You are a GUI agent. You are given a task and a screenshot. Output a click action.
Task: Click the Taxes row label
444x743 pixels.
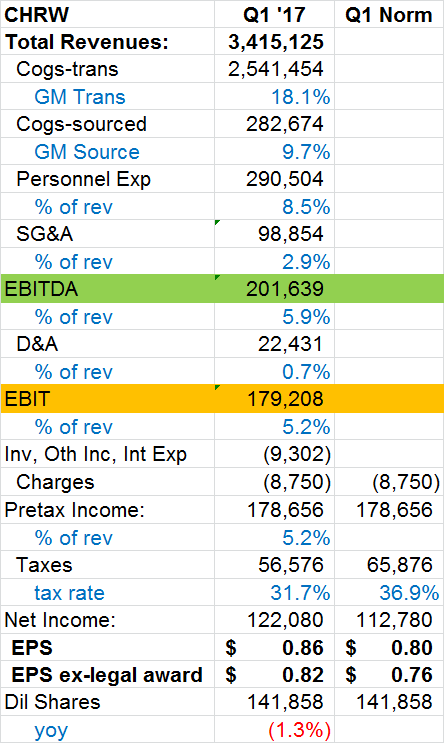[44, 565]
